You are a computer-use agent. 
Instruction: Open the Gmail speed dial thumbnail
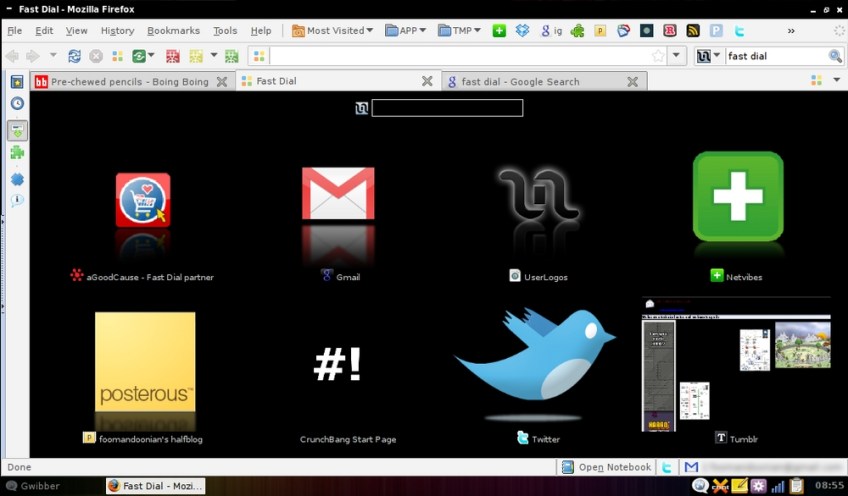click(338, 194)
